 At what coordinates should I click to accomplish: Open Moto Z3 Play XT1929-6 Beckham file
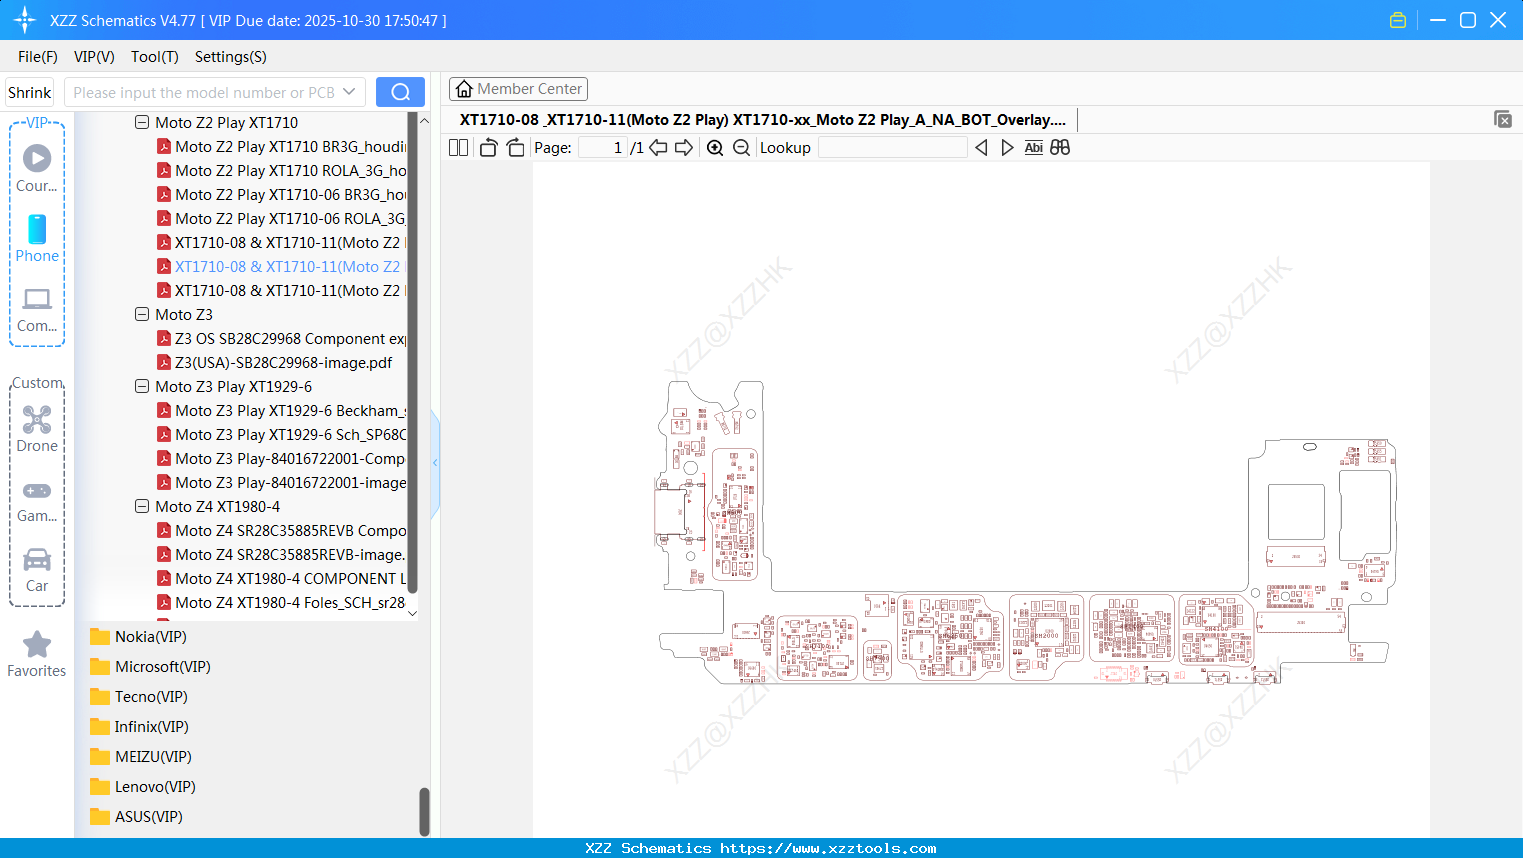point(281,410)
